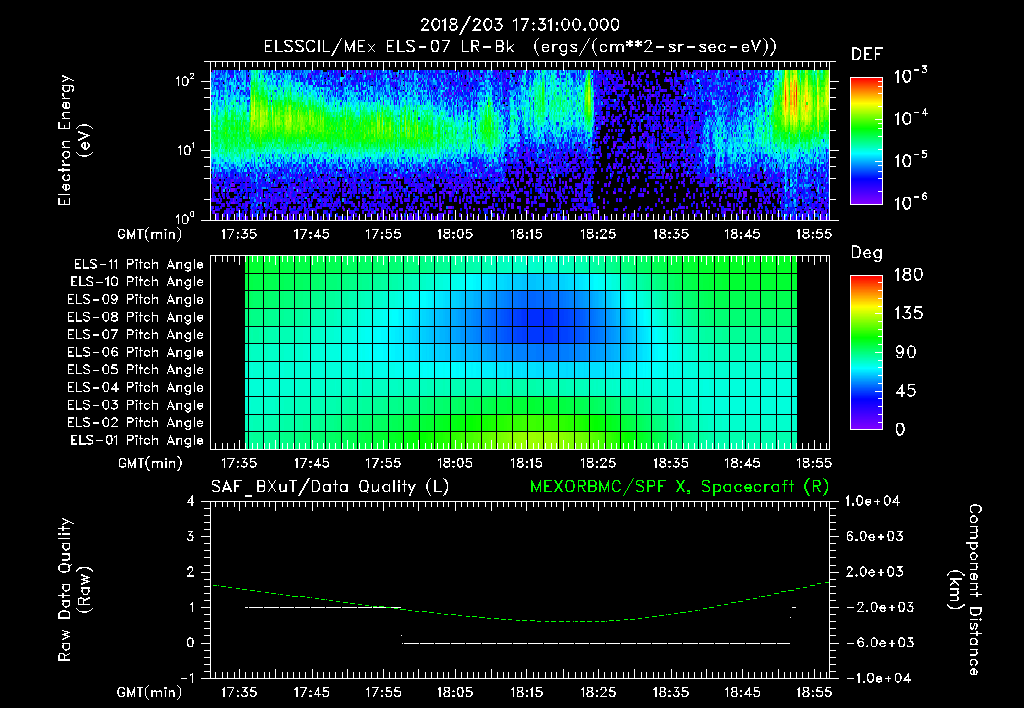Select the ELS-09 Pitch Angle row label

[136, 300]
